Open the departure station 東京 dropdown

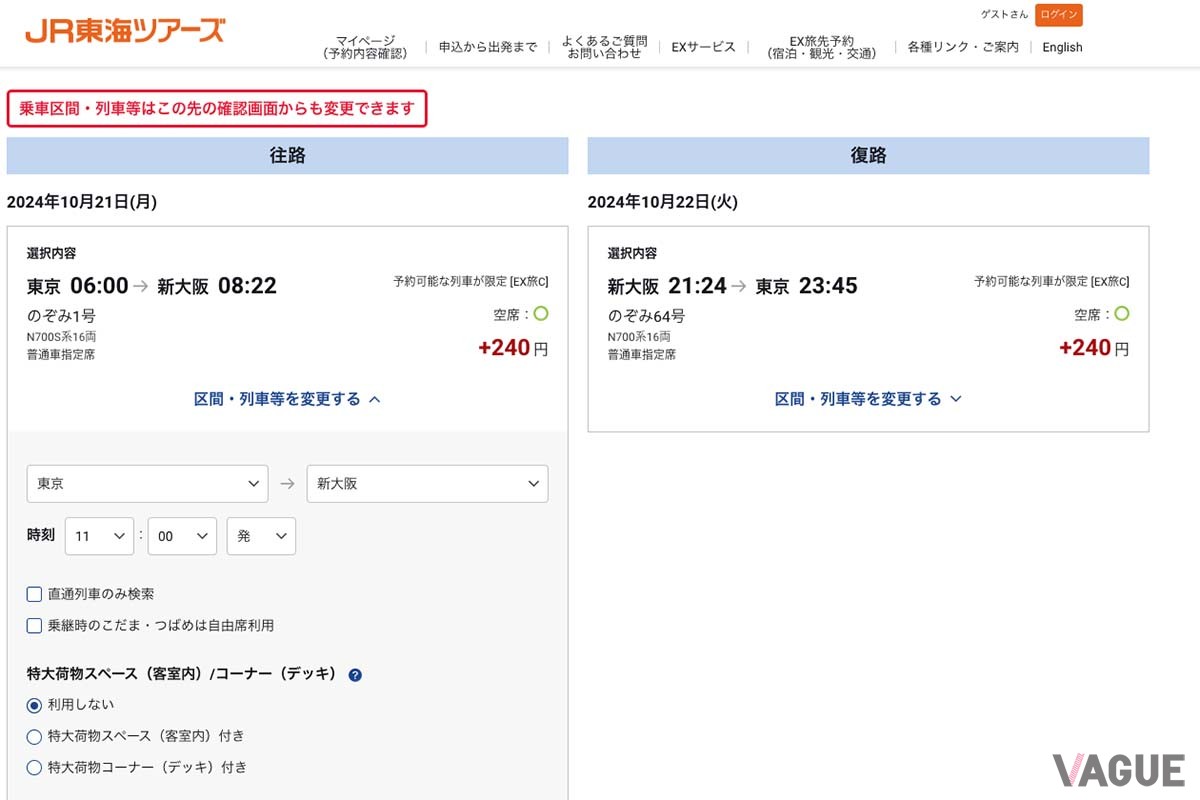tap(147, 483)
